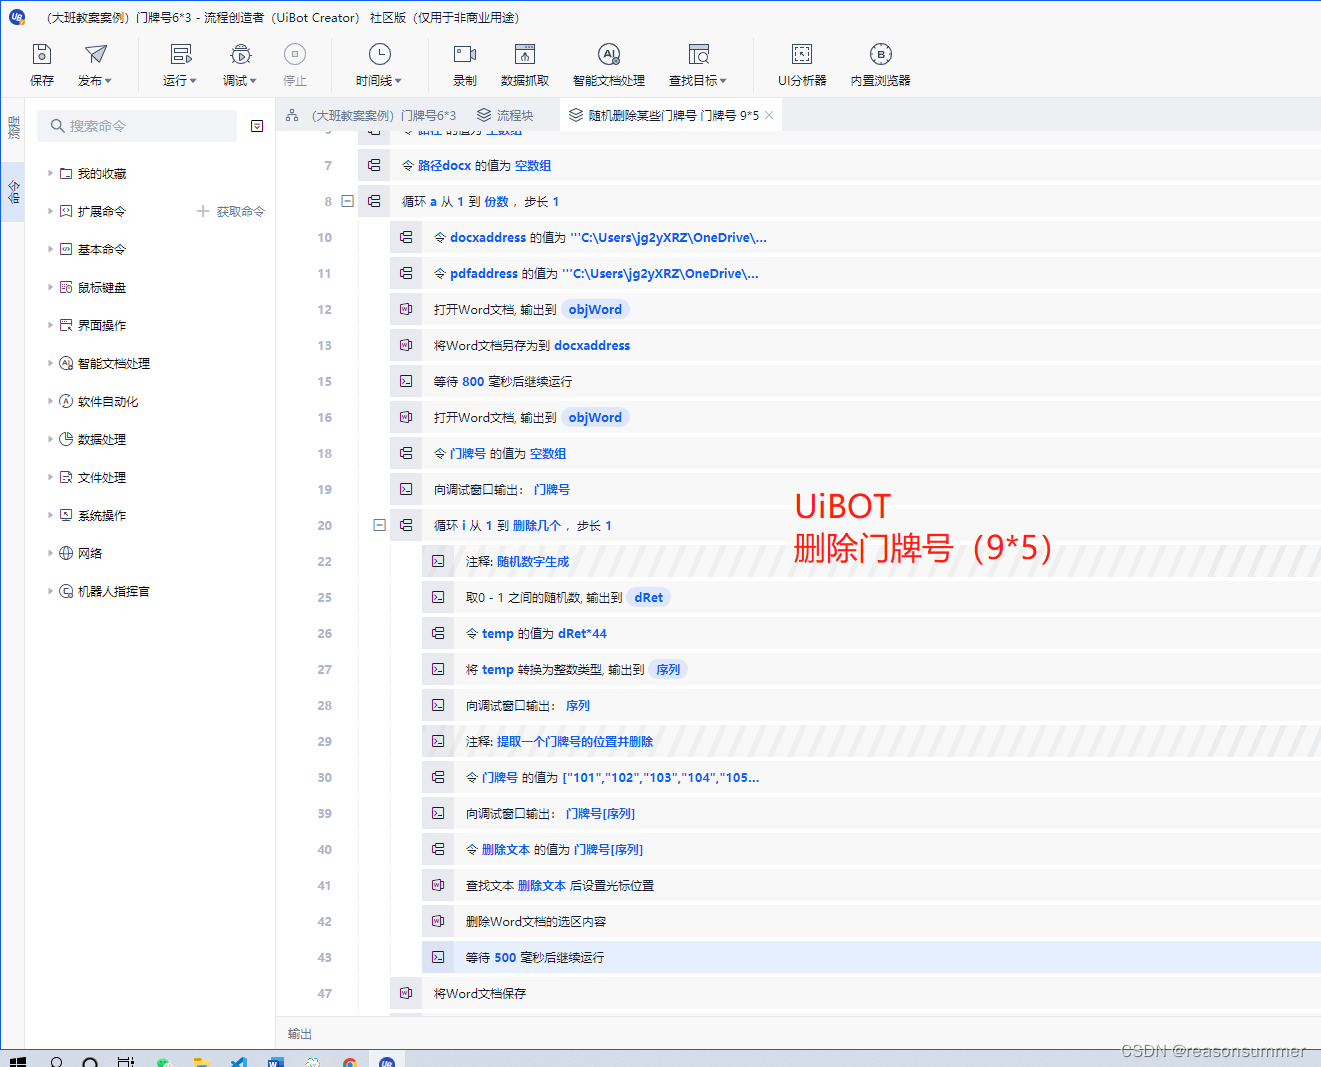This screenshot has width=1321, height=1067.
Task: Click the objWord variable on row 16
Action: point(595,418)
